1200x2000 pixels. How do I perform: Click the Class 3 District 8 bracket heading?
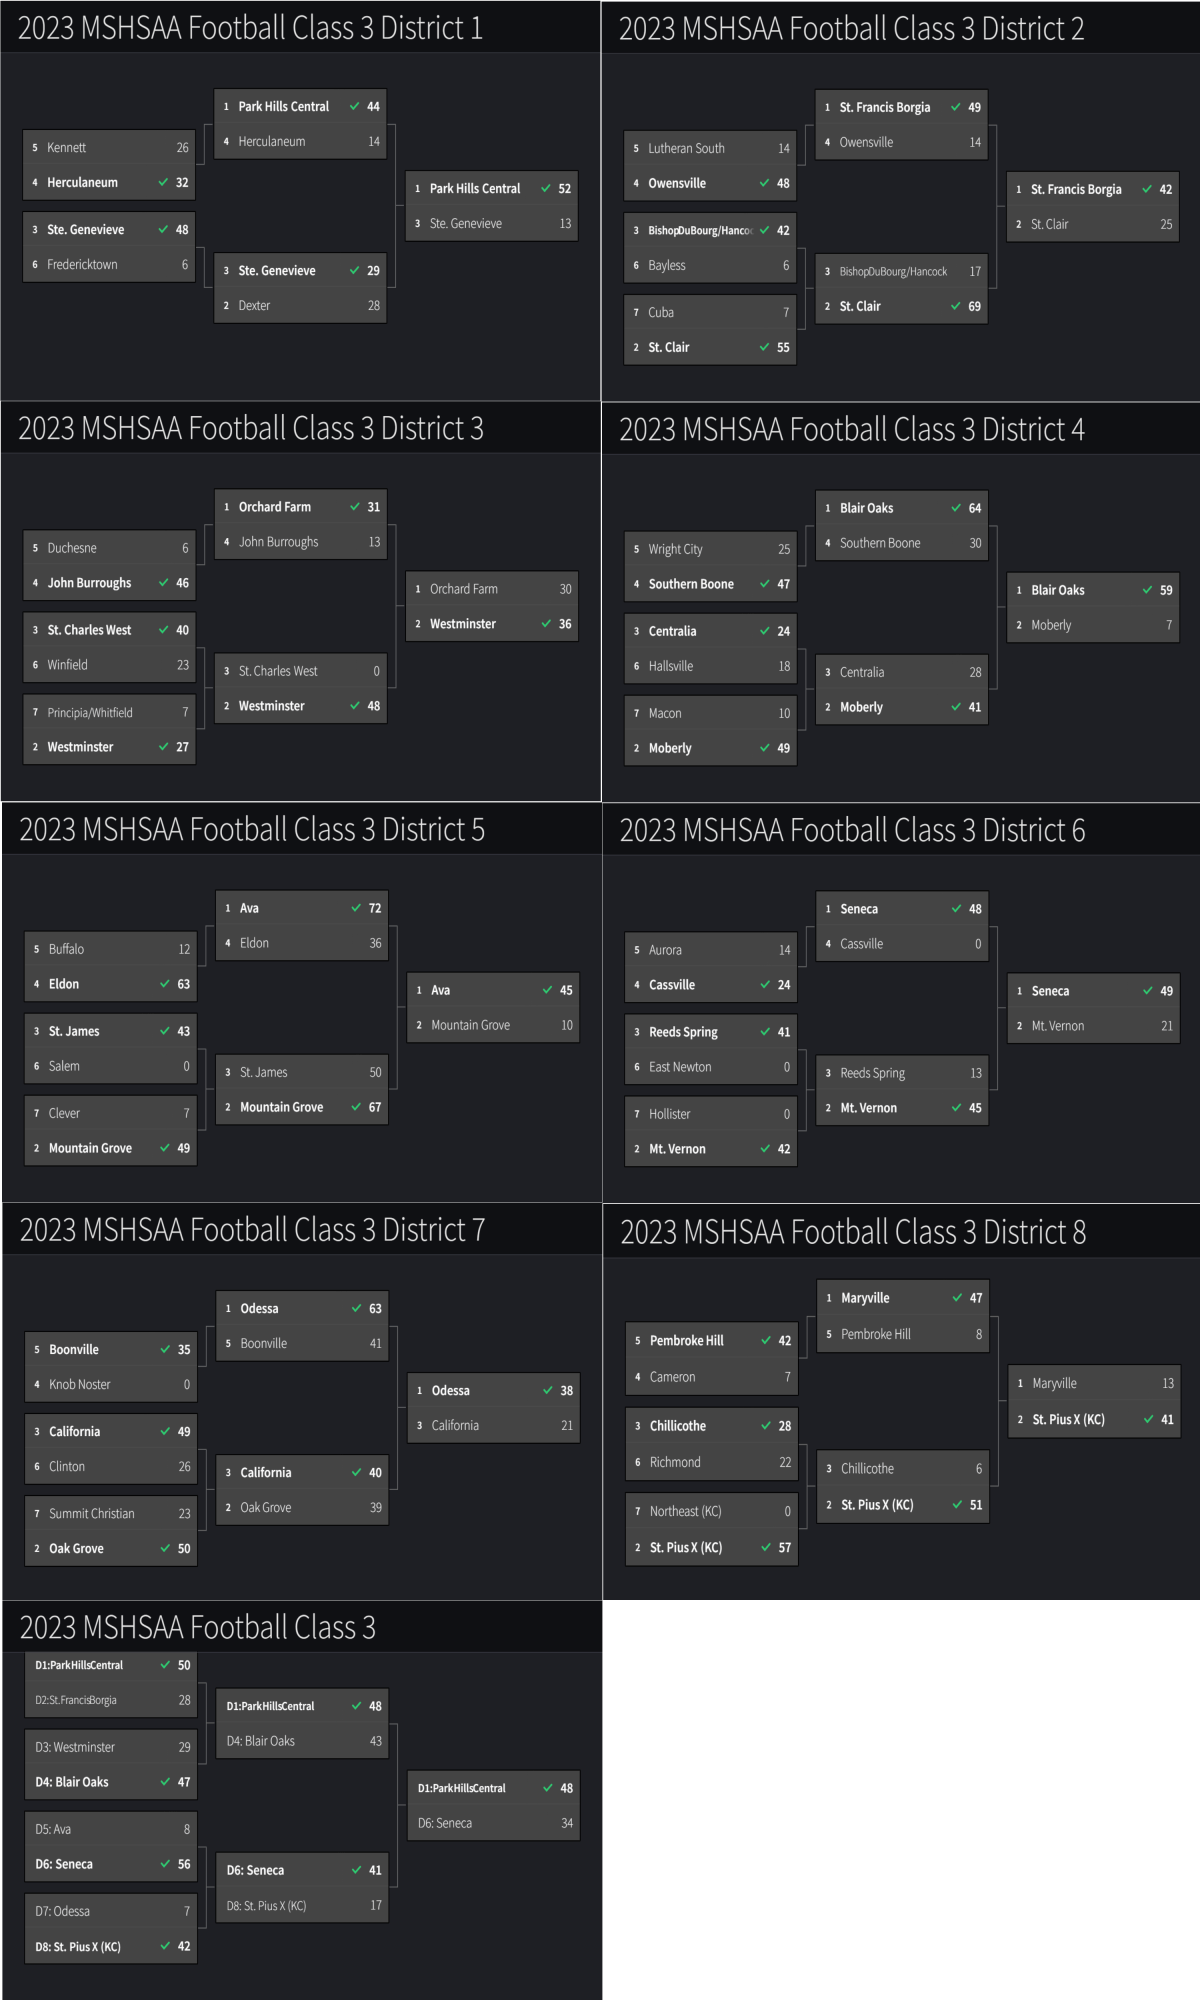[853, 1232]
